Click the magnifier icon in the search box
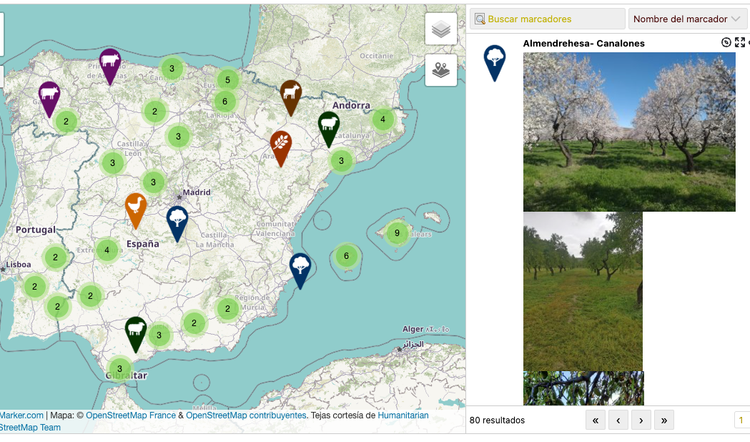Viewport: 750px width, 442px height. pos(479,19)
